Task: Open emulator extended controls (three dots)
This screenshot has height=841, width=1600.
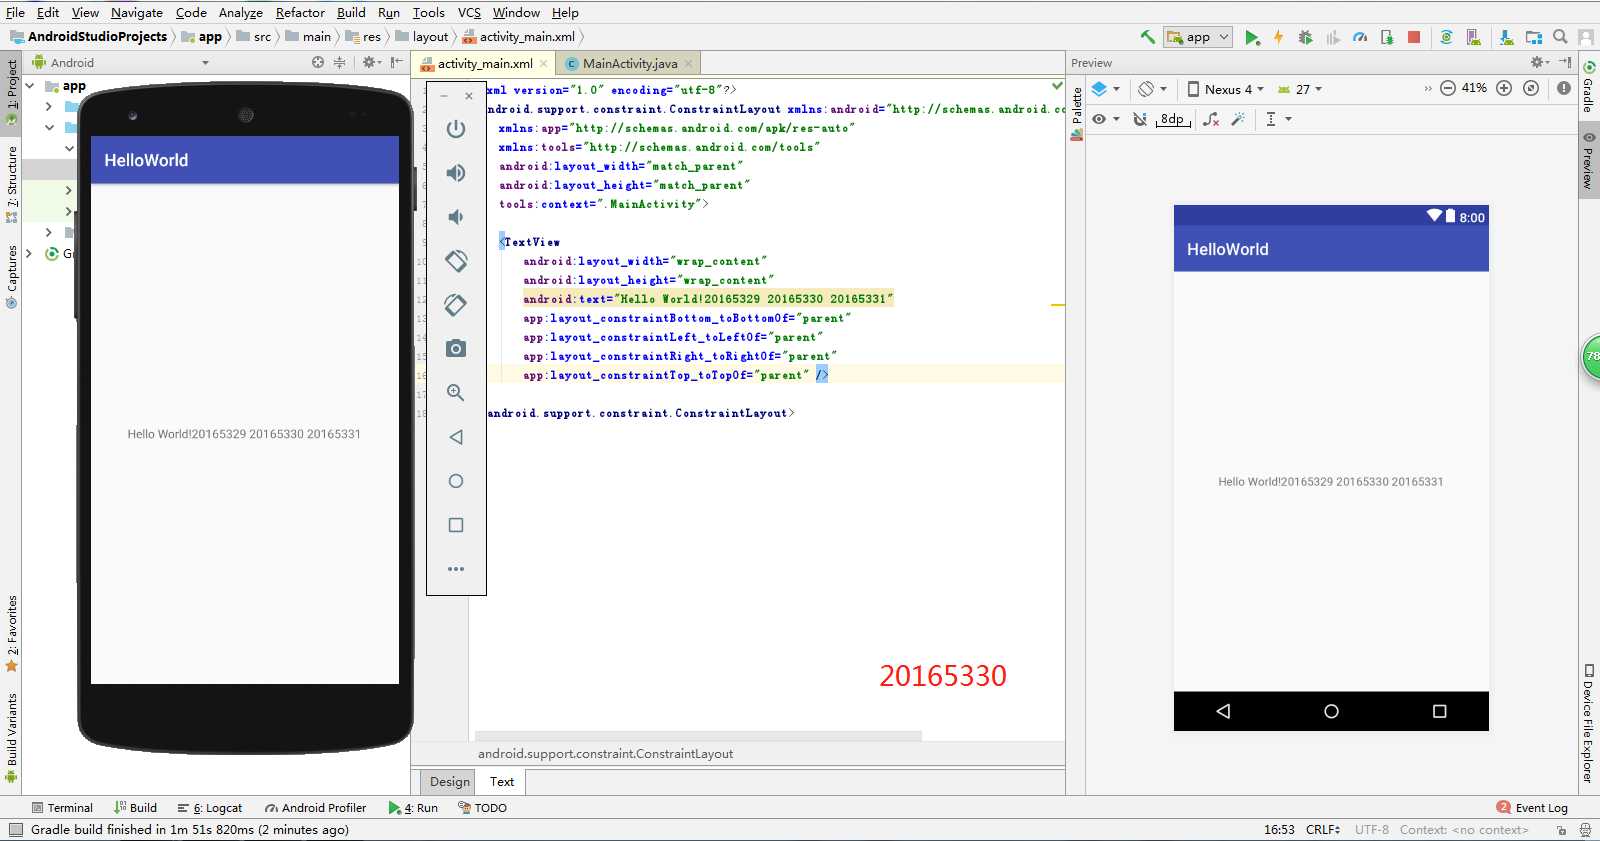Action: click(456, 569)
